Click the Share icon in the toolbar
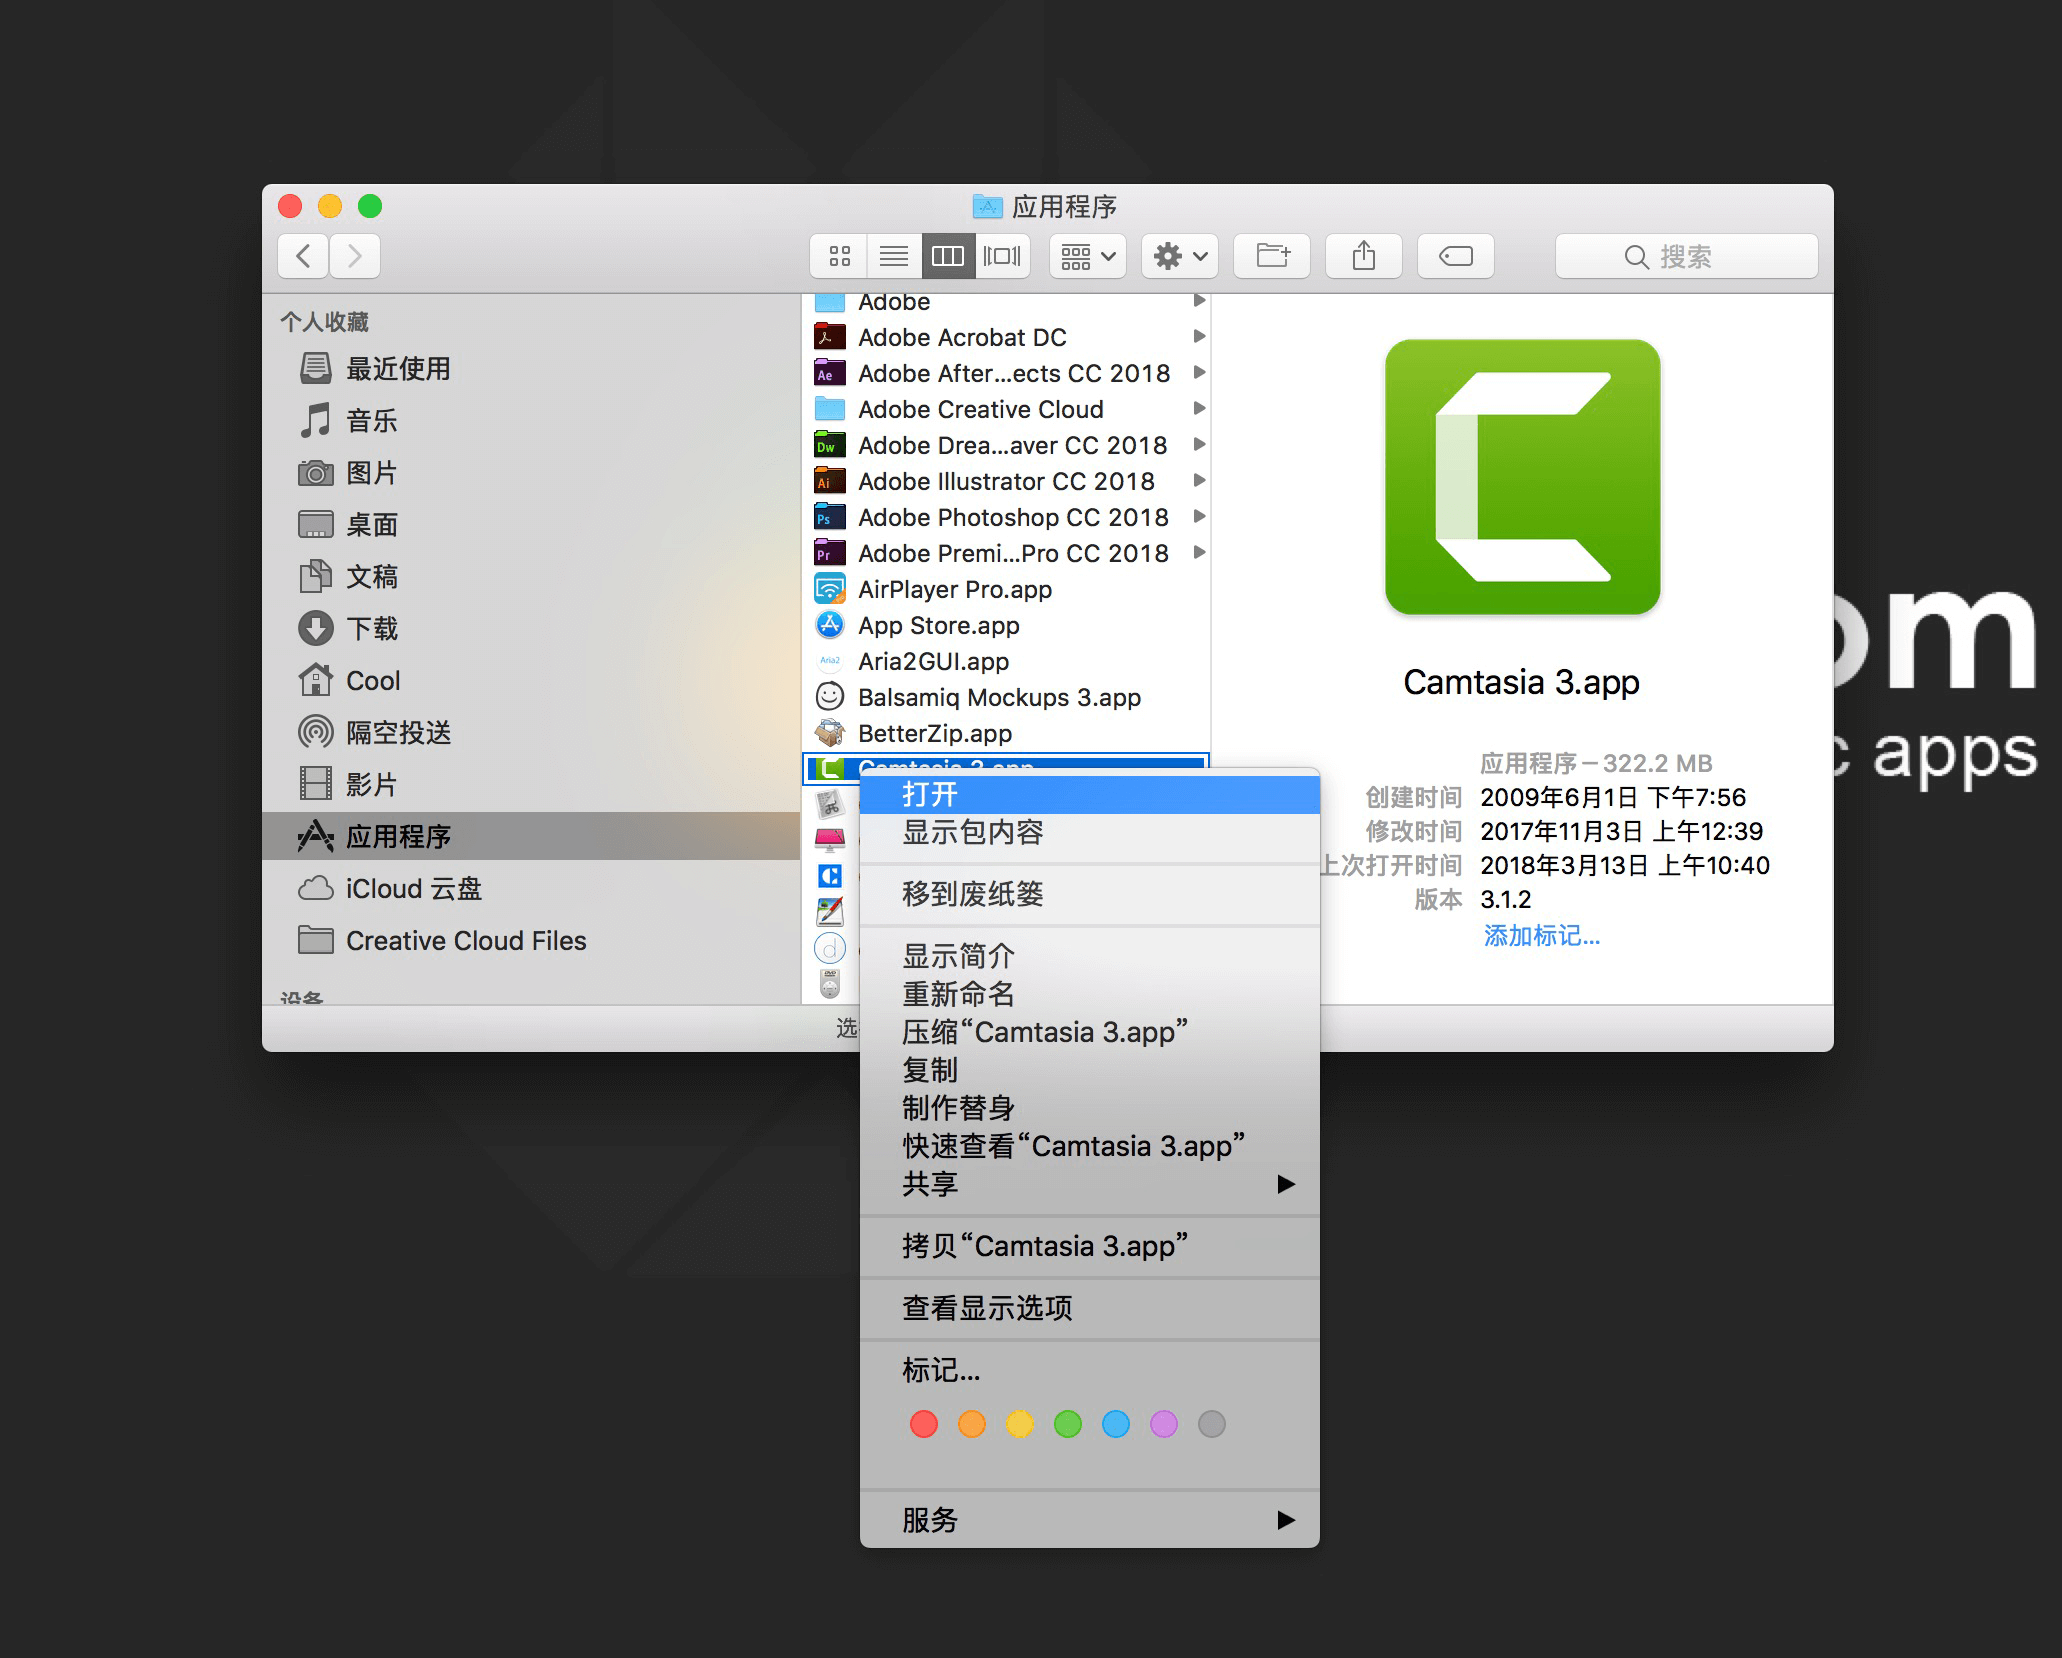Image resolution: width=2062 pixels, height=1658 pixels. pyautogui.click(x=1363, y=256)
